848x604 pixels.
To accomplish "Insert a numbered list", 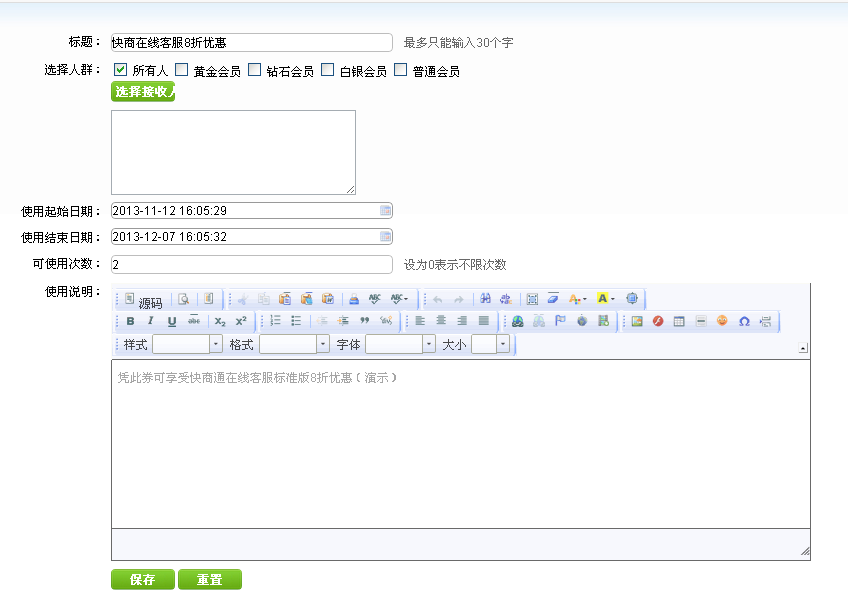I will pyautogui.click(x=275, y=321).
